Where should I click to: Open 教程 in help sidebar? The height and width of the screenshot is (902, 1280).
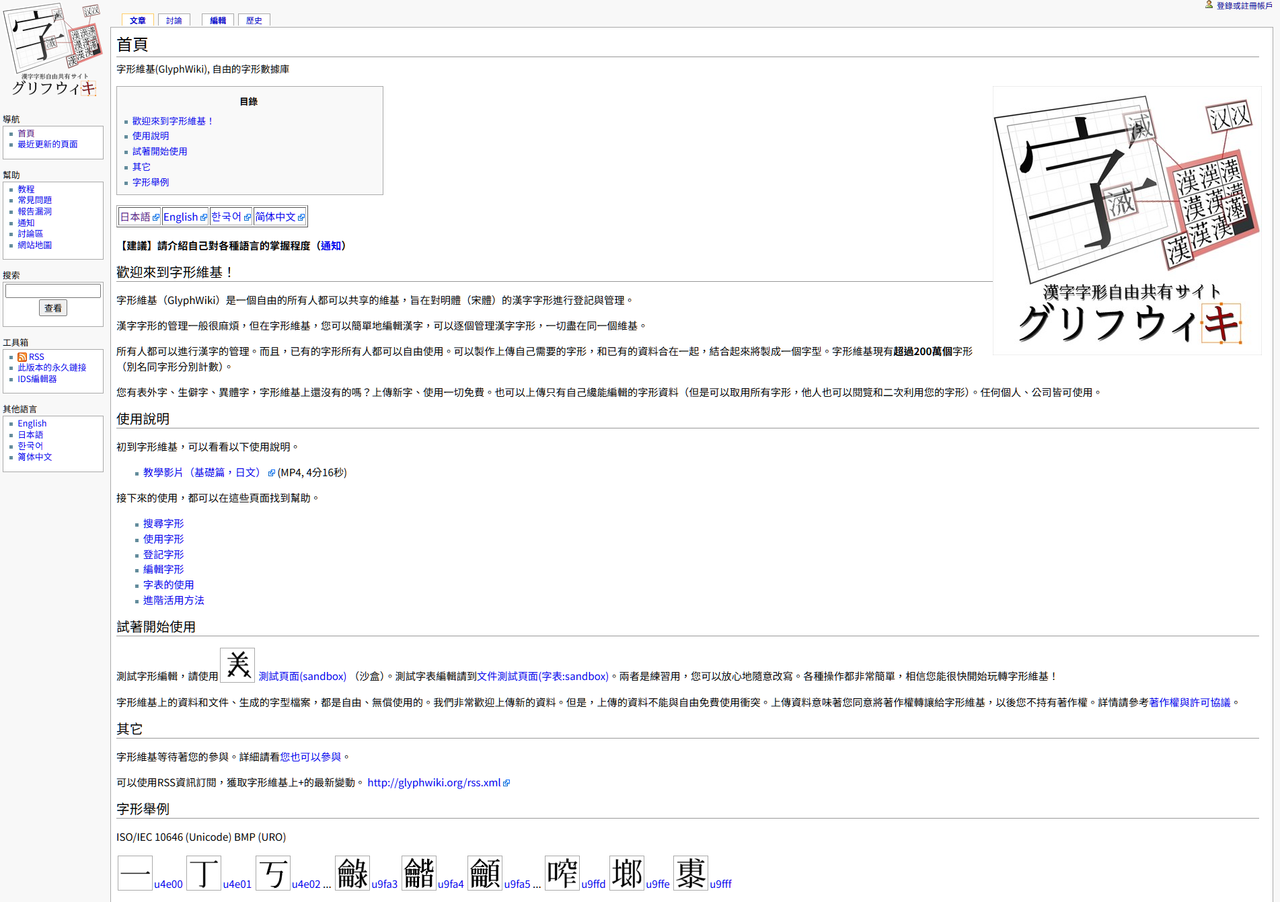[x=26, y=189]
